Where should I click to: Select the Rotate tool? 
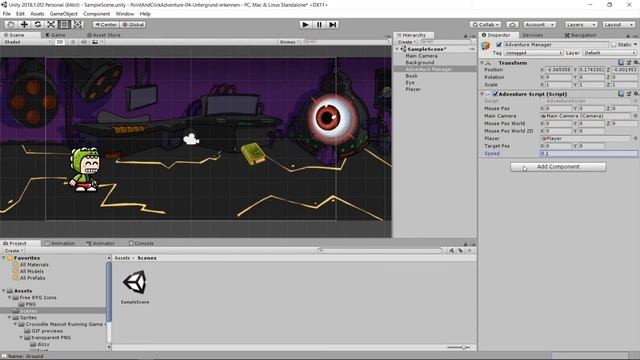38,24
